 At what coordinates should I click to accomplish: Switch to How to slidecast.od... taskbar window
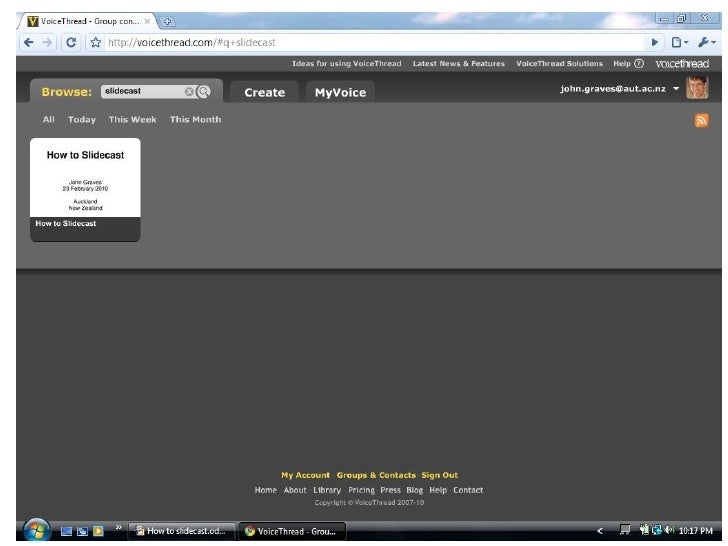point(181,531)
